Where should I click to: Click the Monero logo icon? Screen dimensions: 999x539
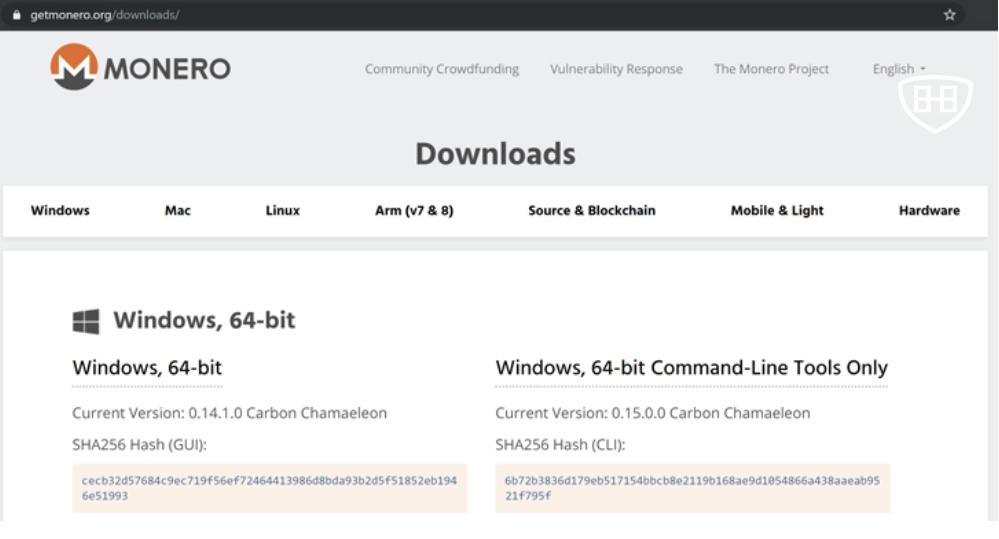(x=74, y=67)
